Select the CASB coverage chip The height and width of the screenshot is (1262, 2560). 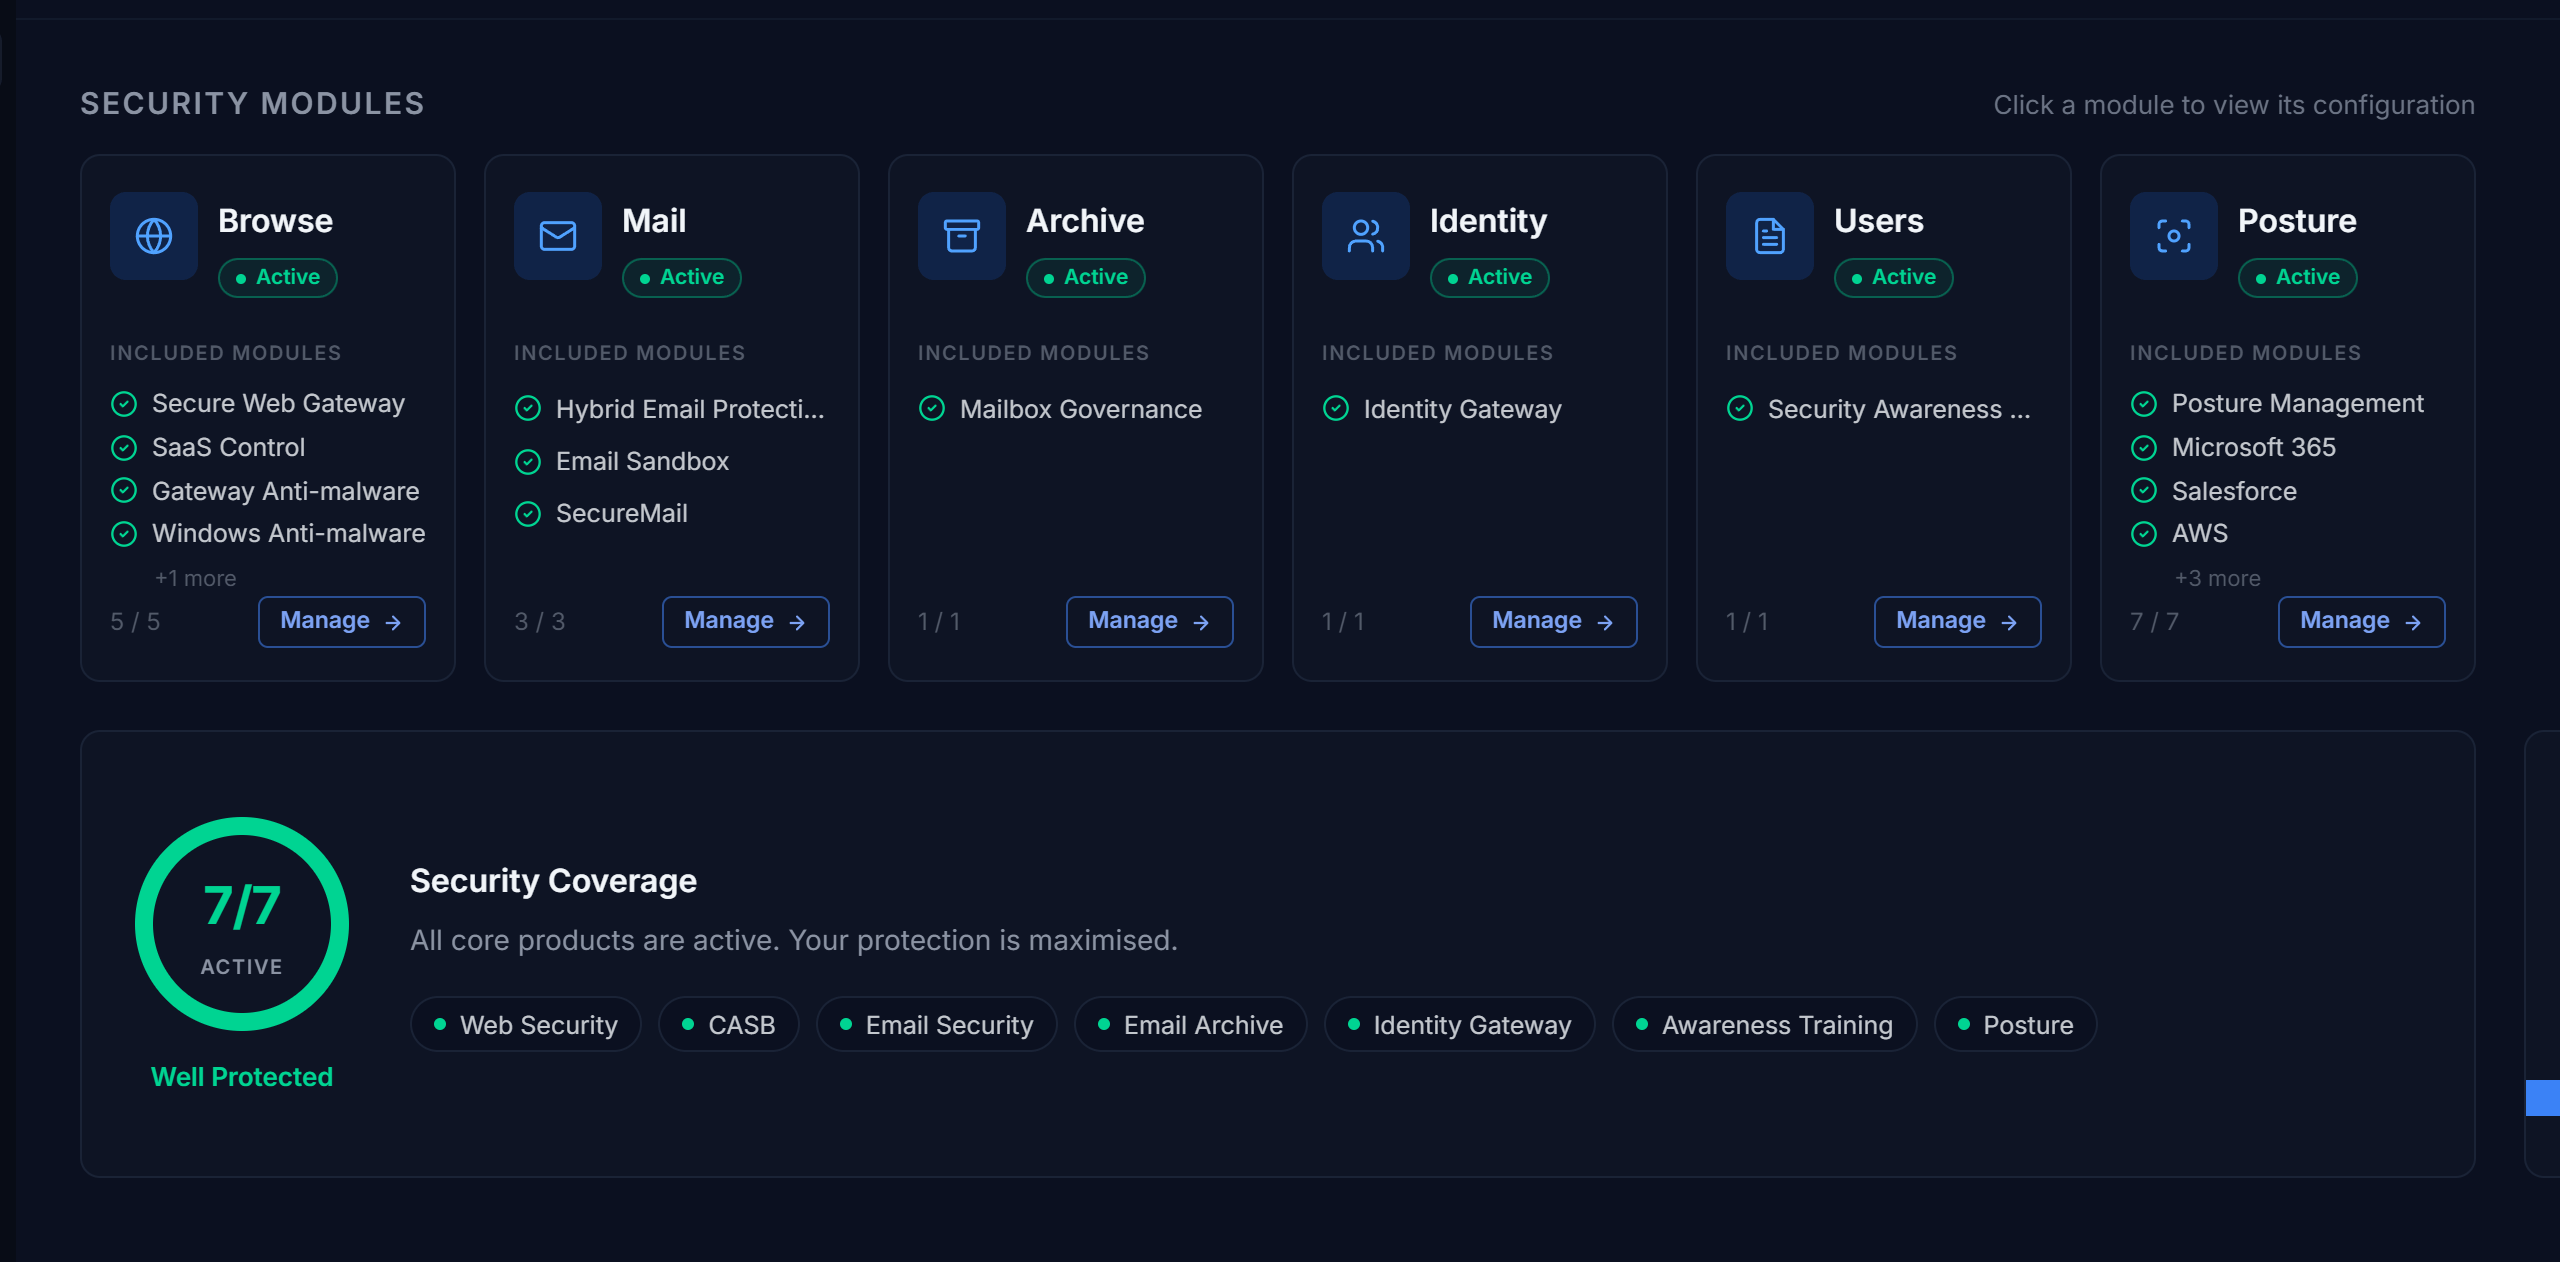(x=729, y=1024)
